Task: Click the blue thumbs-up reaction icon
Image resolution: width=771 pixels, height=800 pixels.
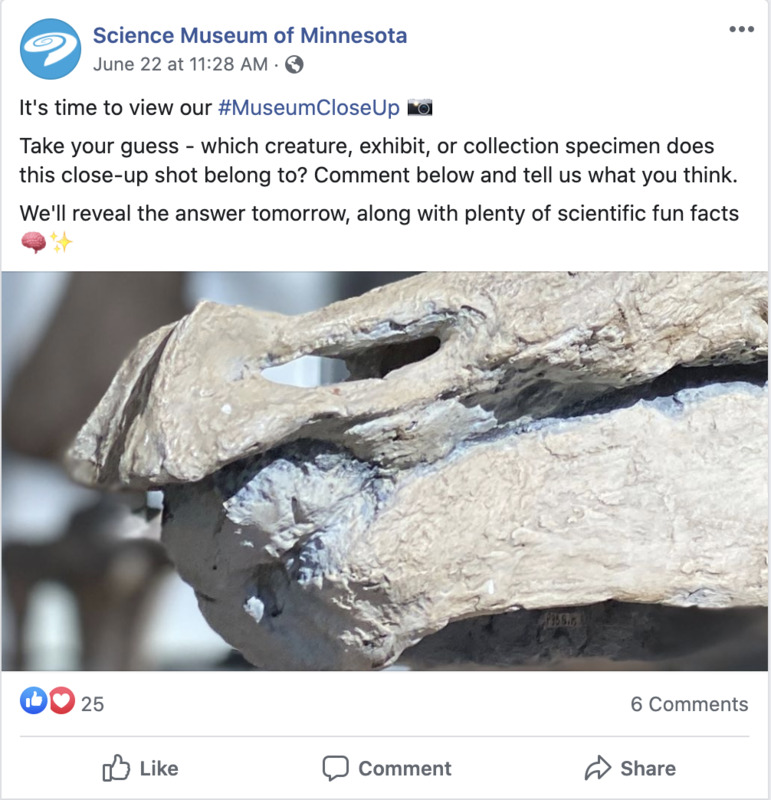Action: coord(34,700)
